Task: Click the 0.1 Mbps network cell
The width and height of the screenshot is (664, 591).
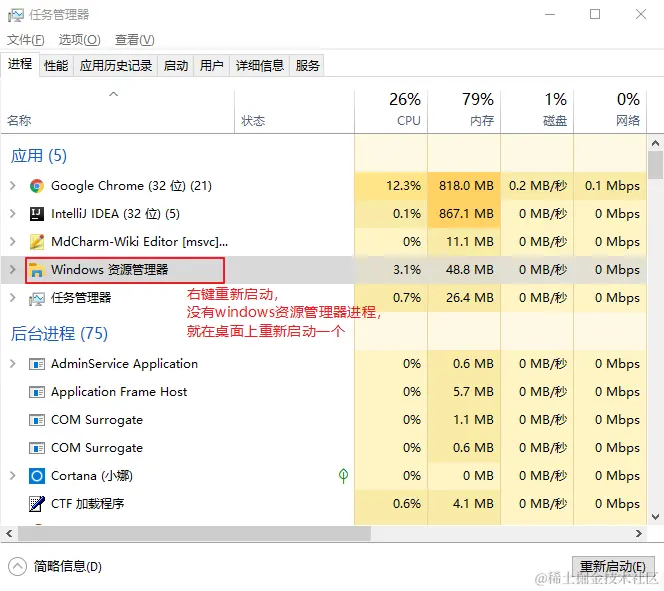Action: [610, 186]
